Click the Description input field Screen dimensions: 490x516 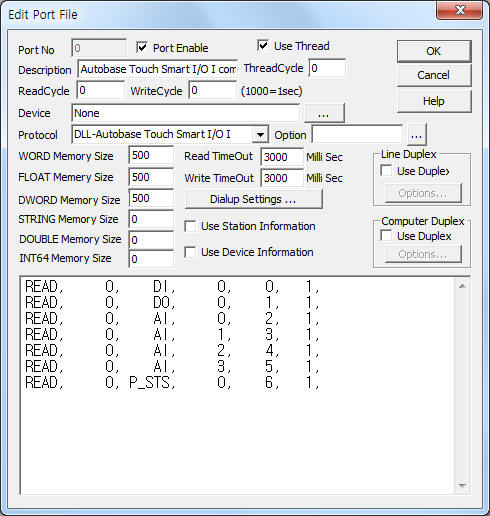click(x=157, y=69)
